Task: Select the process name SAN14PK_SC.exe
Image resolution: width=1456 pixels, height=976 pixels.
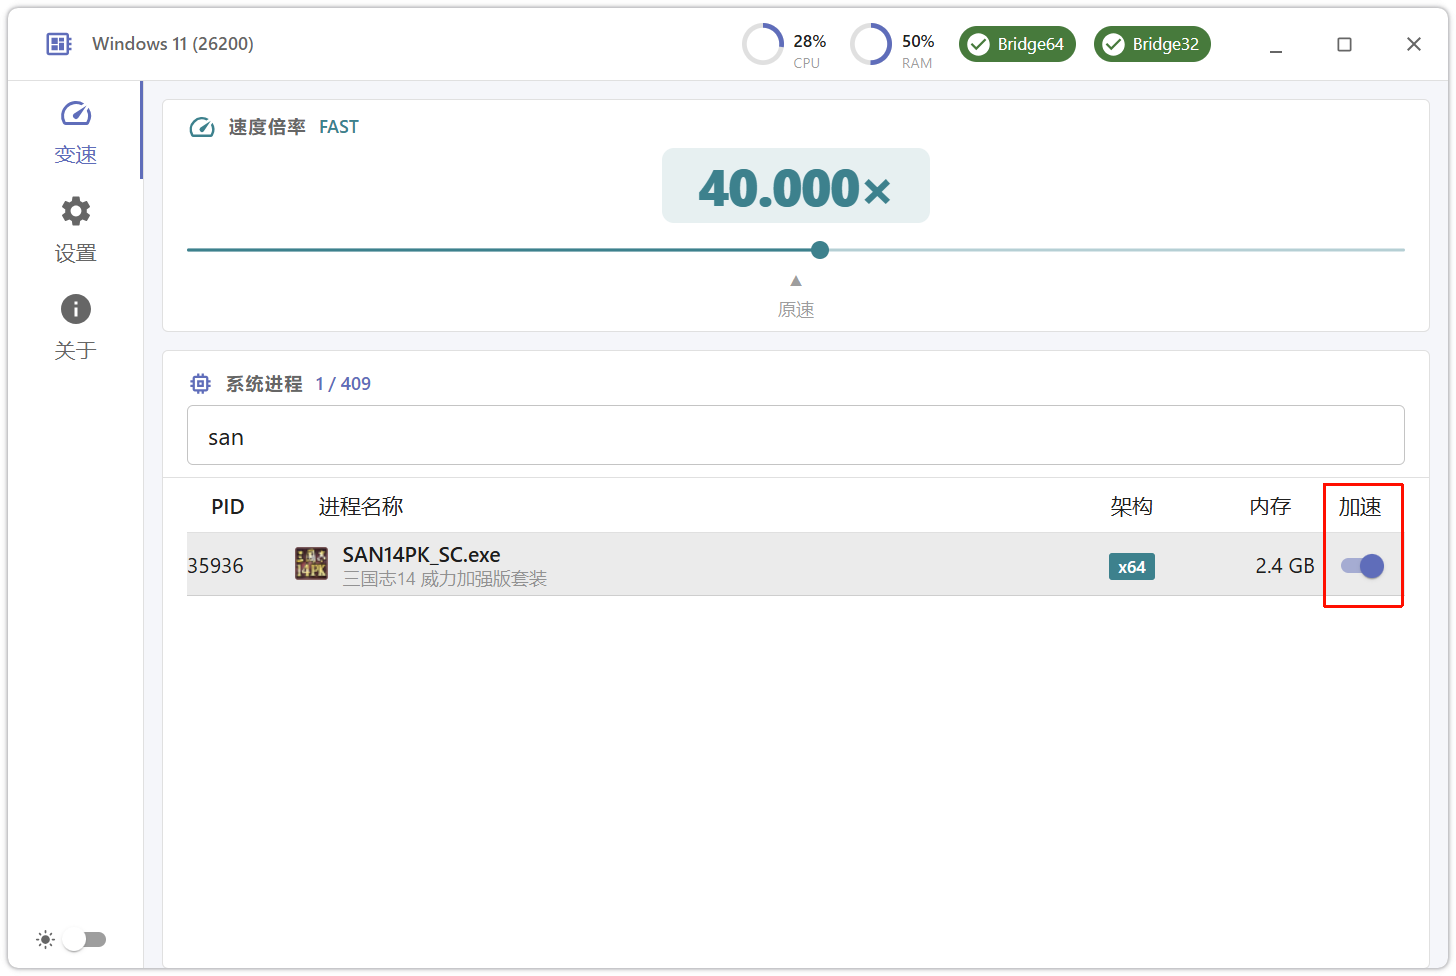Action: [x=421, y=555]
